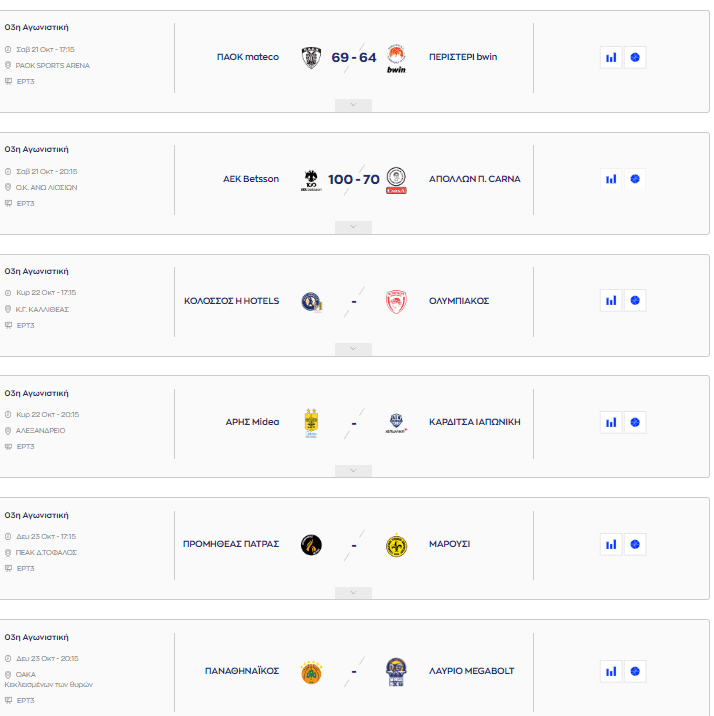Expand the ΠΡΟΜΗΘΕΑΣ vs ΜΑΡΟΥΣΙ match details
This screenshot has width=714, height=716.
coord(353,593)
